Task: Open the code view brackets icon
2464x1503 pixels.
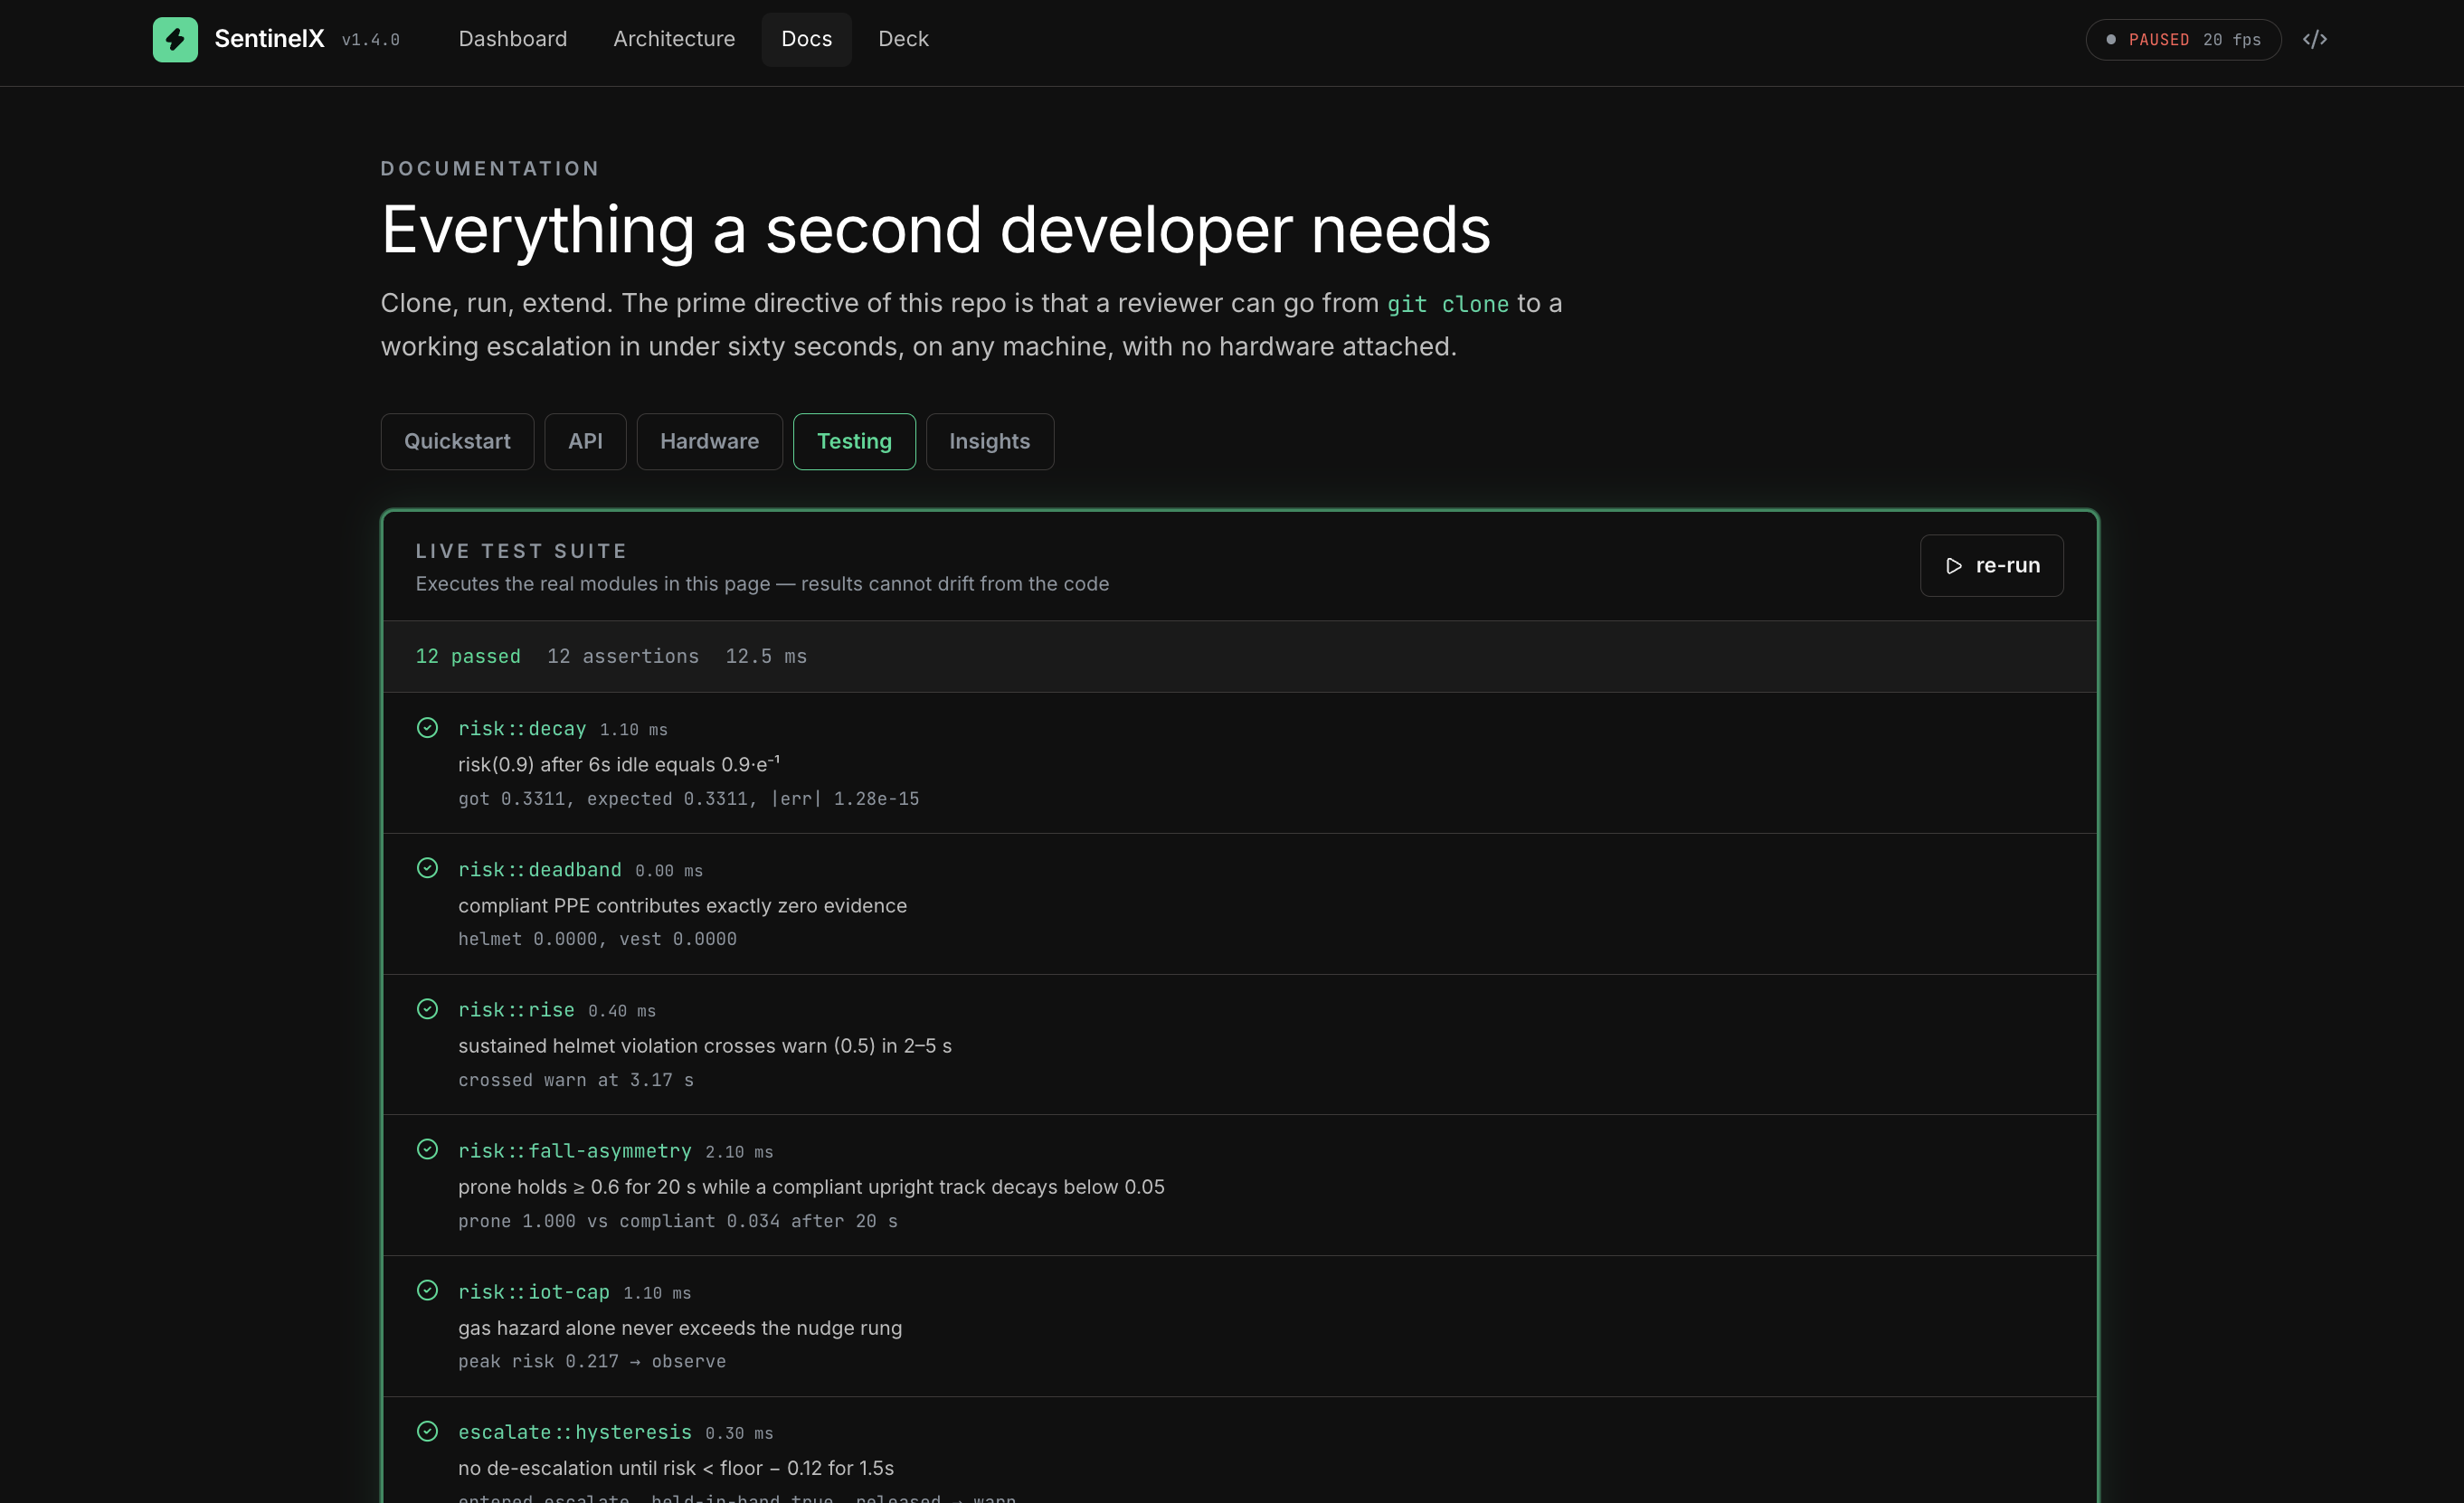Action: click(2314, 39)
